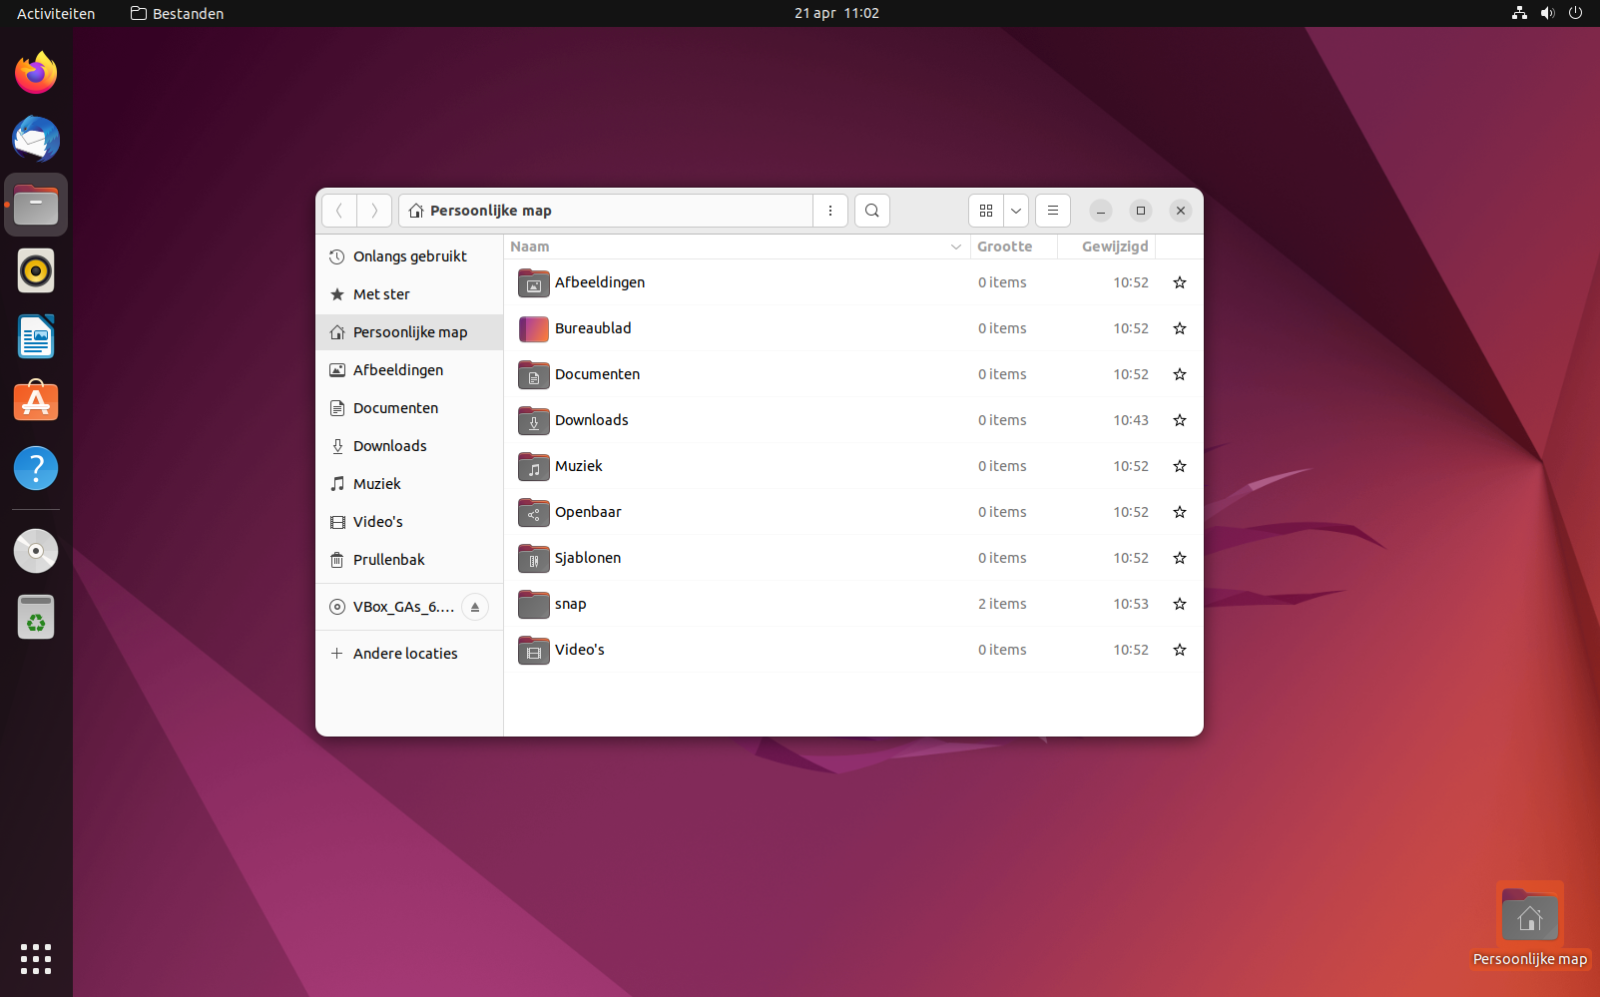Select Prullenbak in the sidebar
Viewport: 1600px width, 997px height.
388,560
